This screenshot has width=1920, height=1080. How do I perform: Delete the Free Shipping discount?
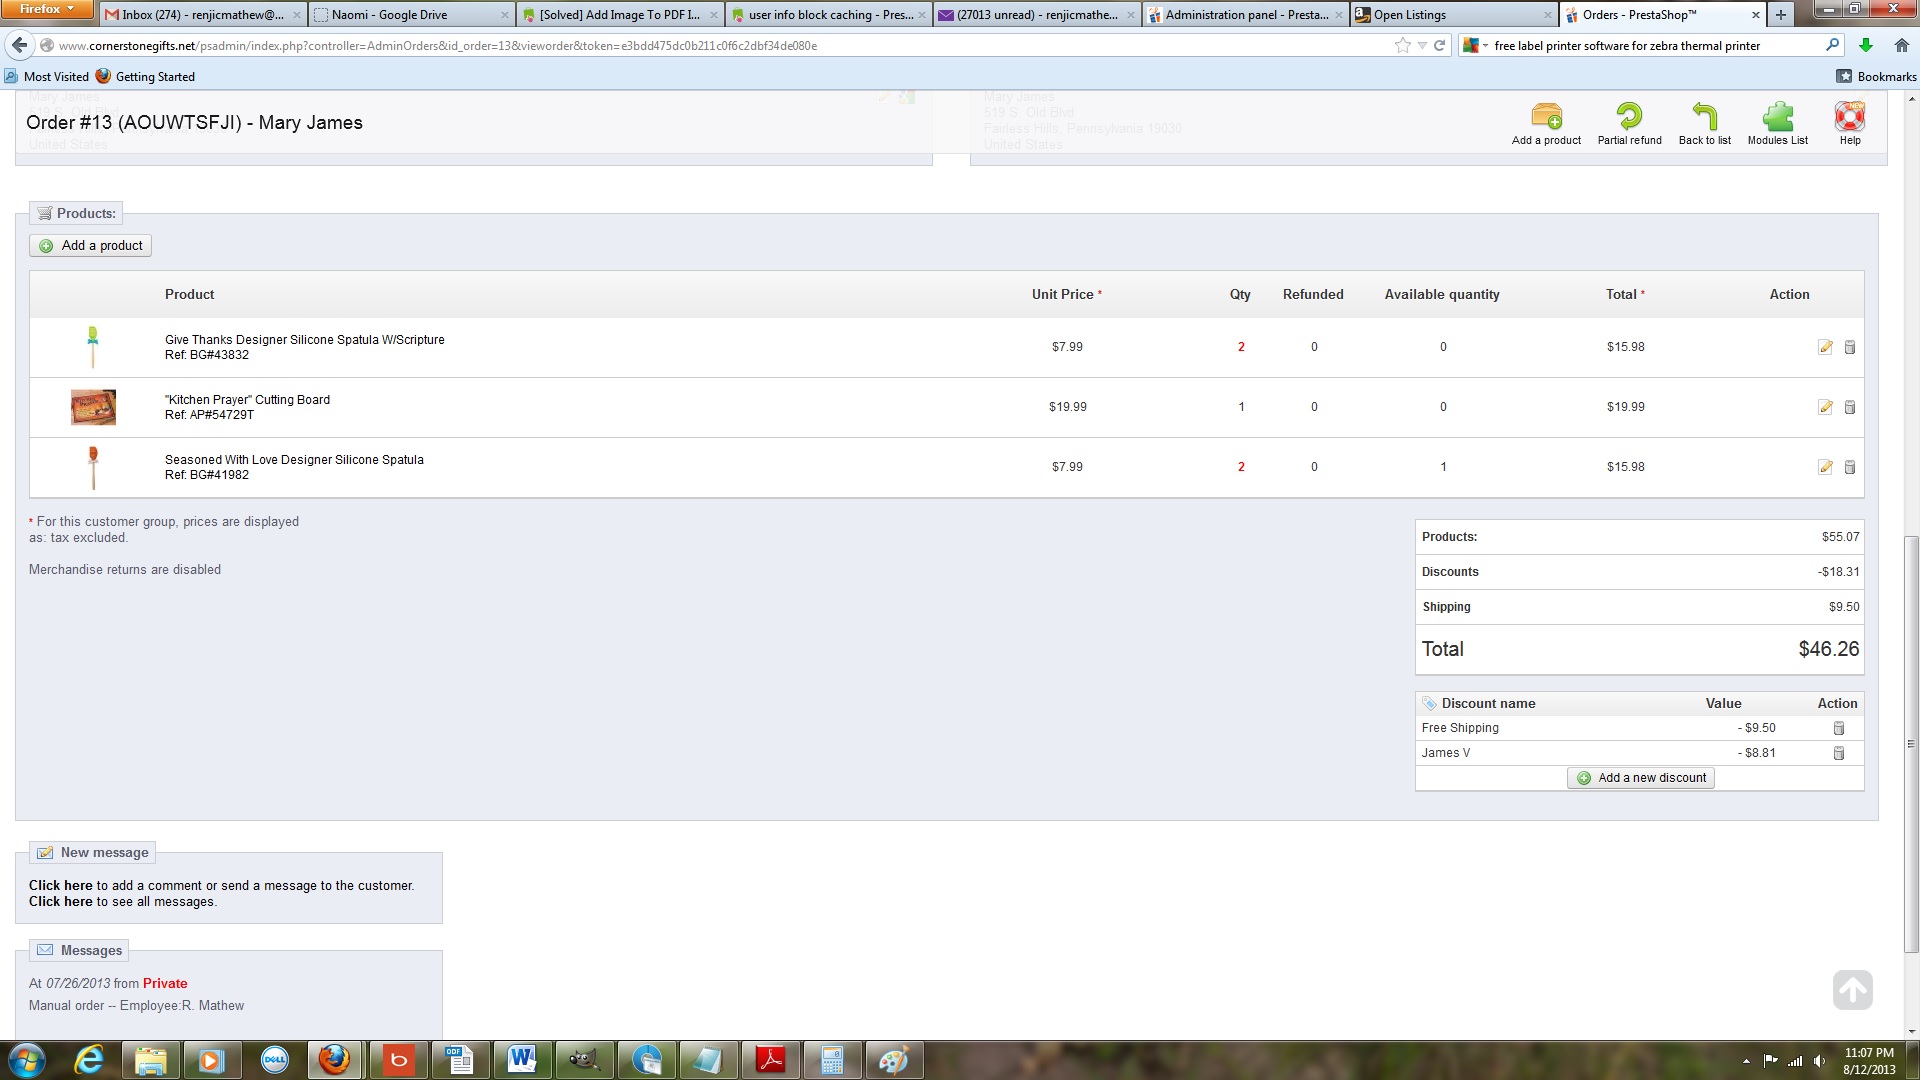pyautogui.click(x=1838, y=728)
